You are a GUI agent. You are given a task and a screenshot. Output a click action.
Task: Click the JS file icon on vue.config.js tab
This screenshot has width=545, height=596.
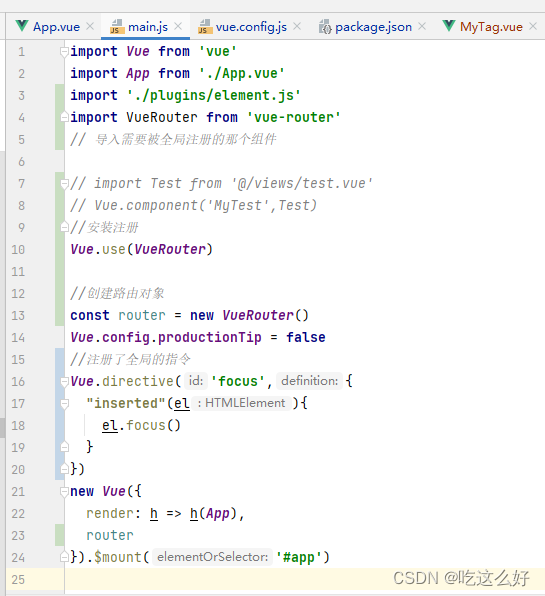click(x=205, y=27)
